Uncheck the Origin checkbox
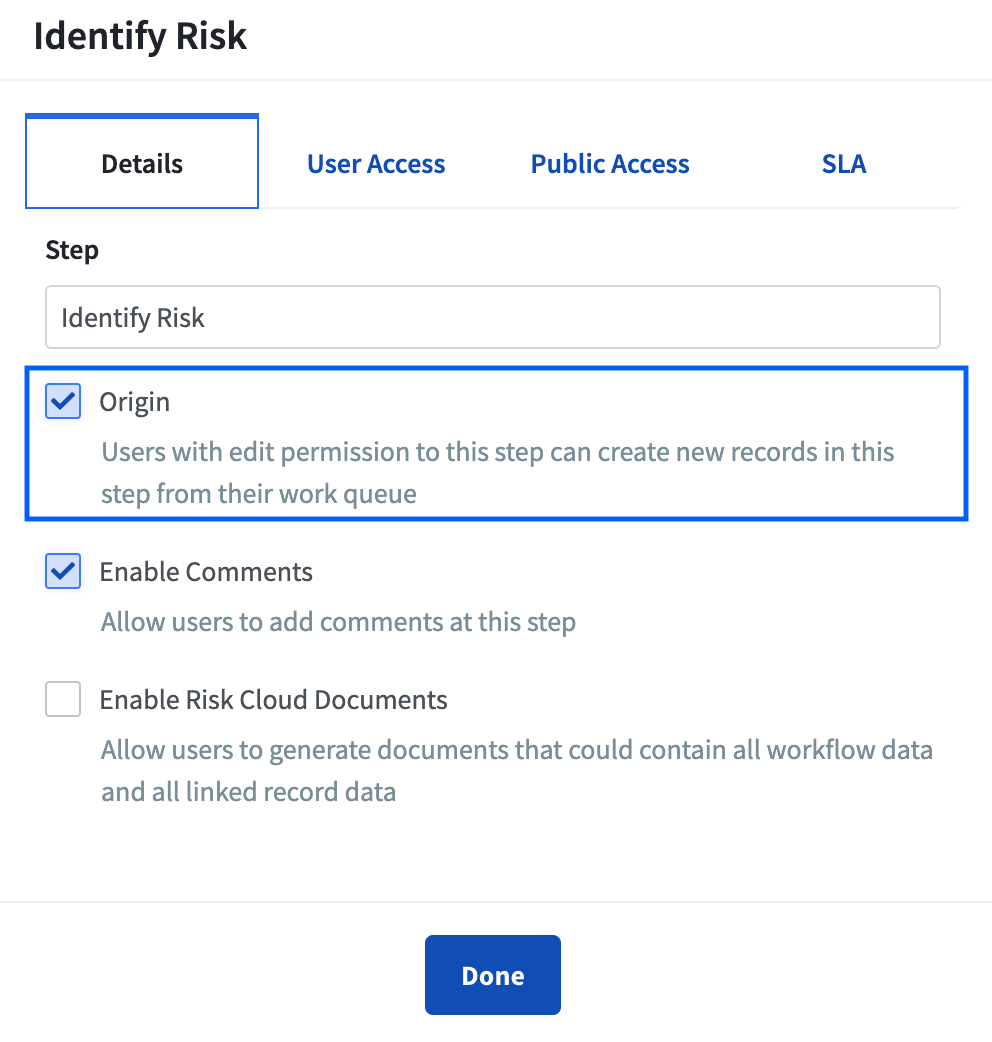The width and height of the screenshot is (992, 1042). point(63,401)
